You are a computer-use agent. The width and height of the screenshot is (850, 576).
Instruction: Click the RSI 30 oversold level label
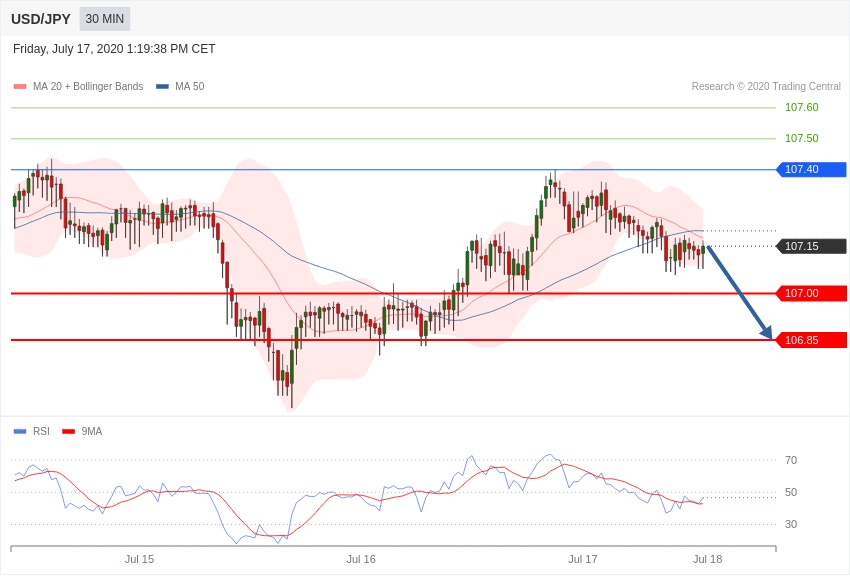(791, 524)
